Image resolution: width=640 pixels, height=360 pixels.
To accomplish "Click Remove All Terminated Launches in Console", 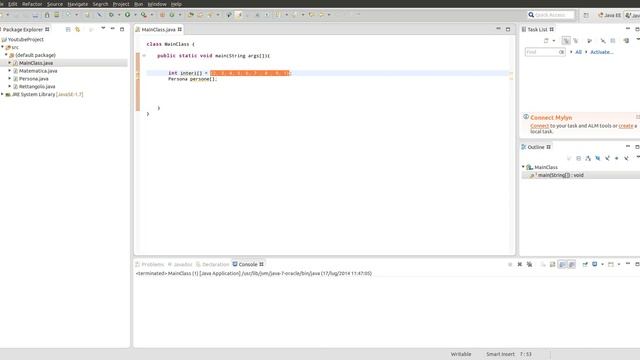I will tap(529, 264).
